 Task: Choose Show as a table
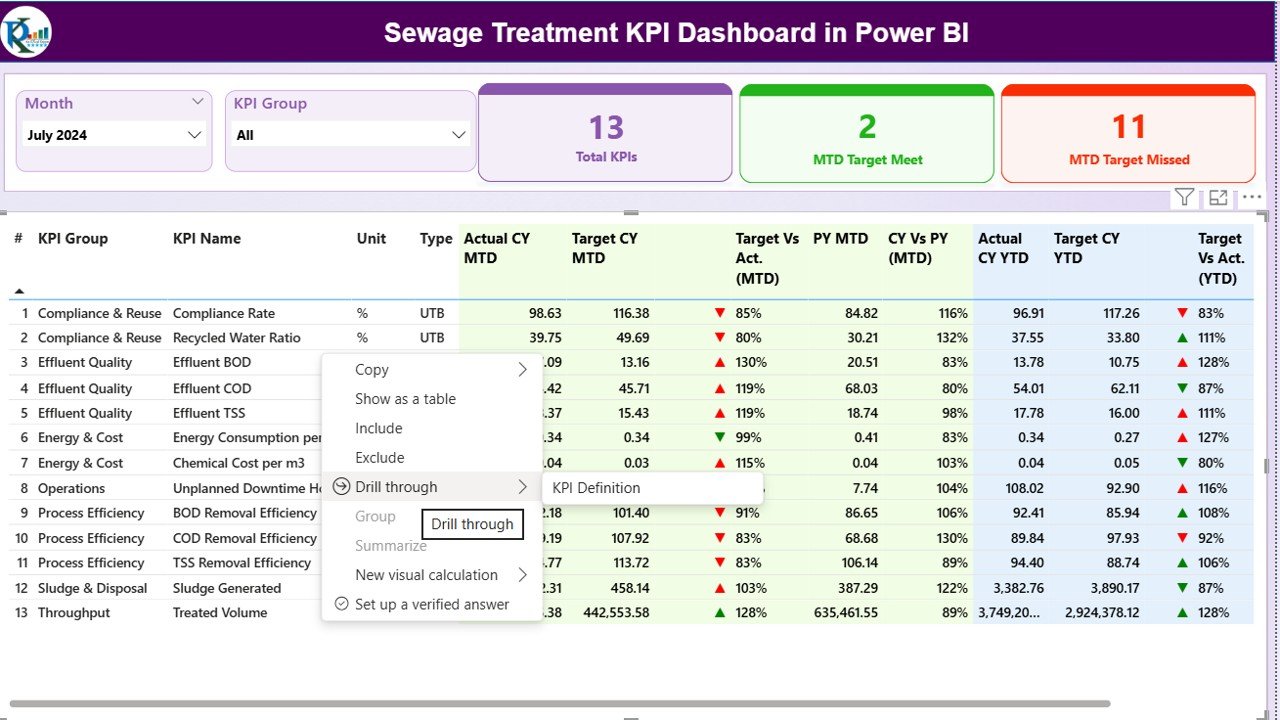point(405,399)
